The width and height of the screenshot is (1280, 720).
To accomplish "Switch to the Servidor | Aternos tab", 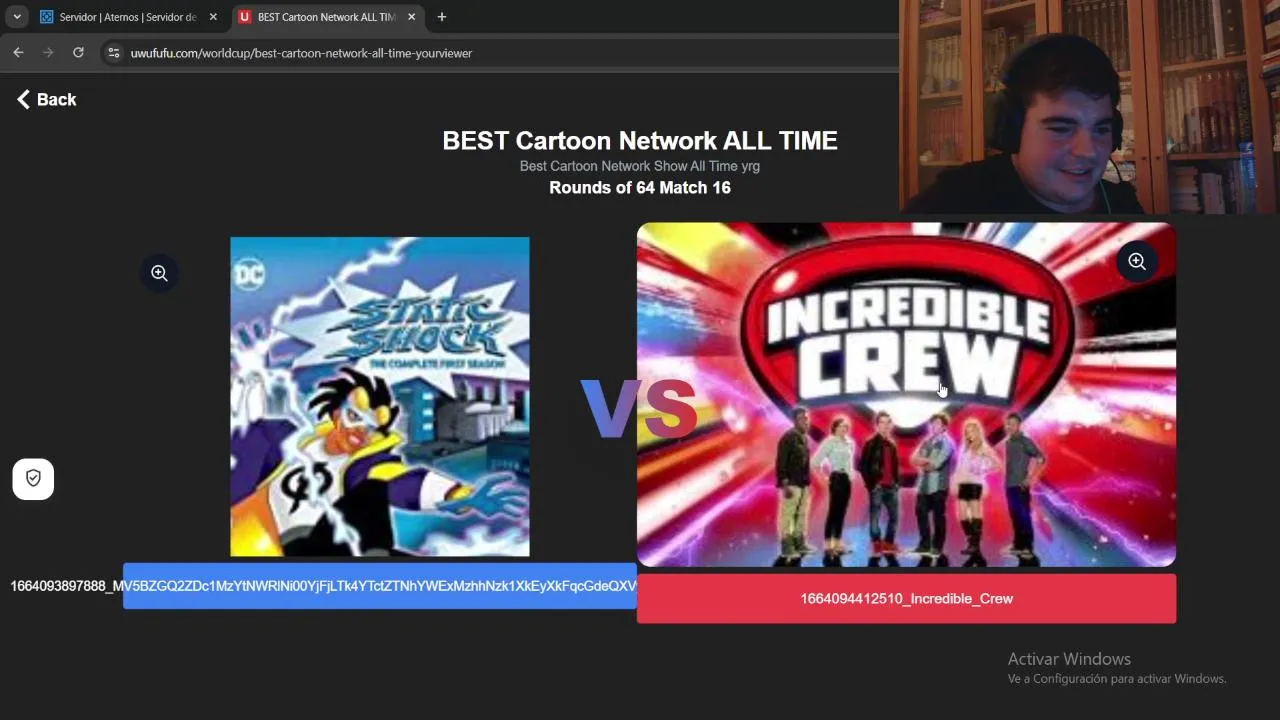I will tap(127, 17).
